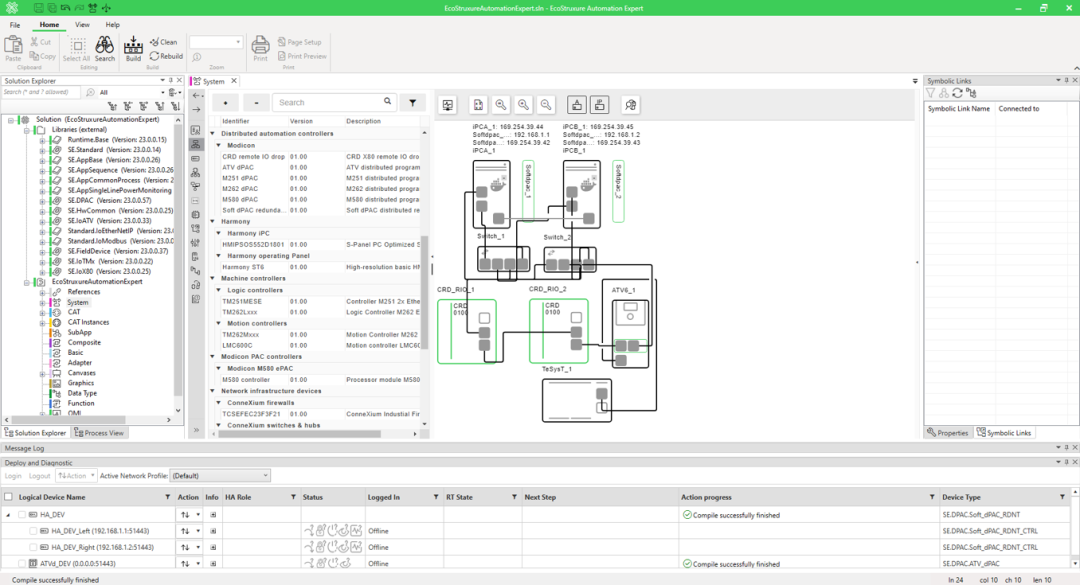
Task: Toggle the second highlighted button right of zoom icons
Action: pyautogui.click(x=600, y=105)
